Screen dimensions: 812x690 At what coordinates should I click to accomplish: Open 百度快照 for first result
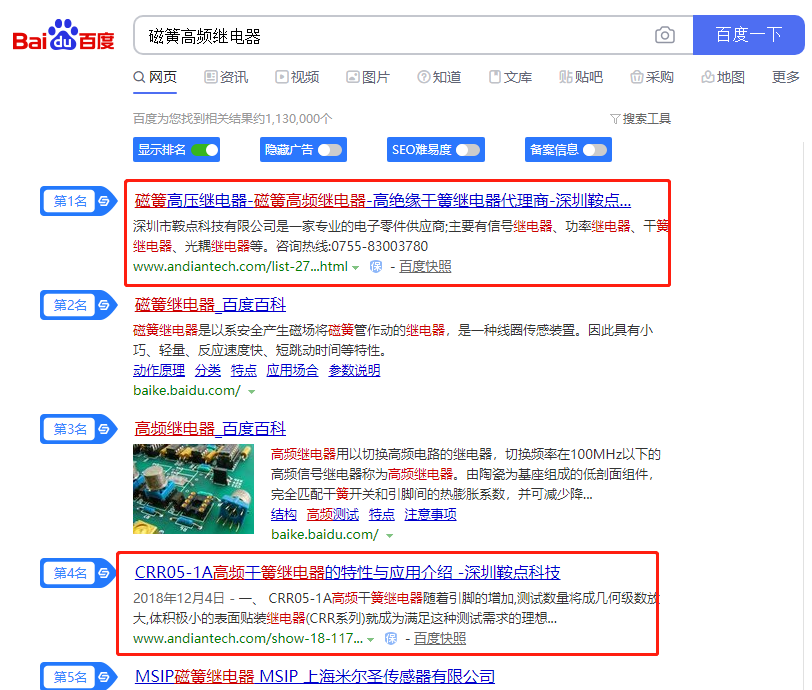[x=425, y=267]
